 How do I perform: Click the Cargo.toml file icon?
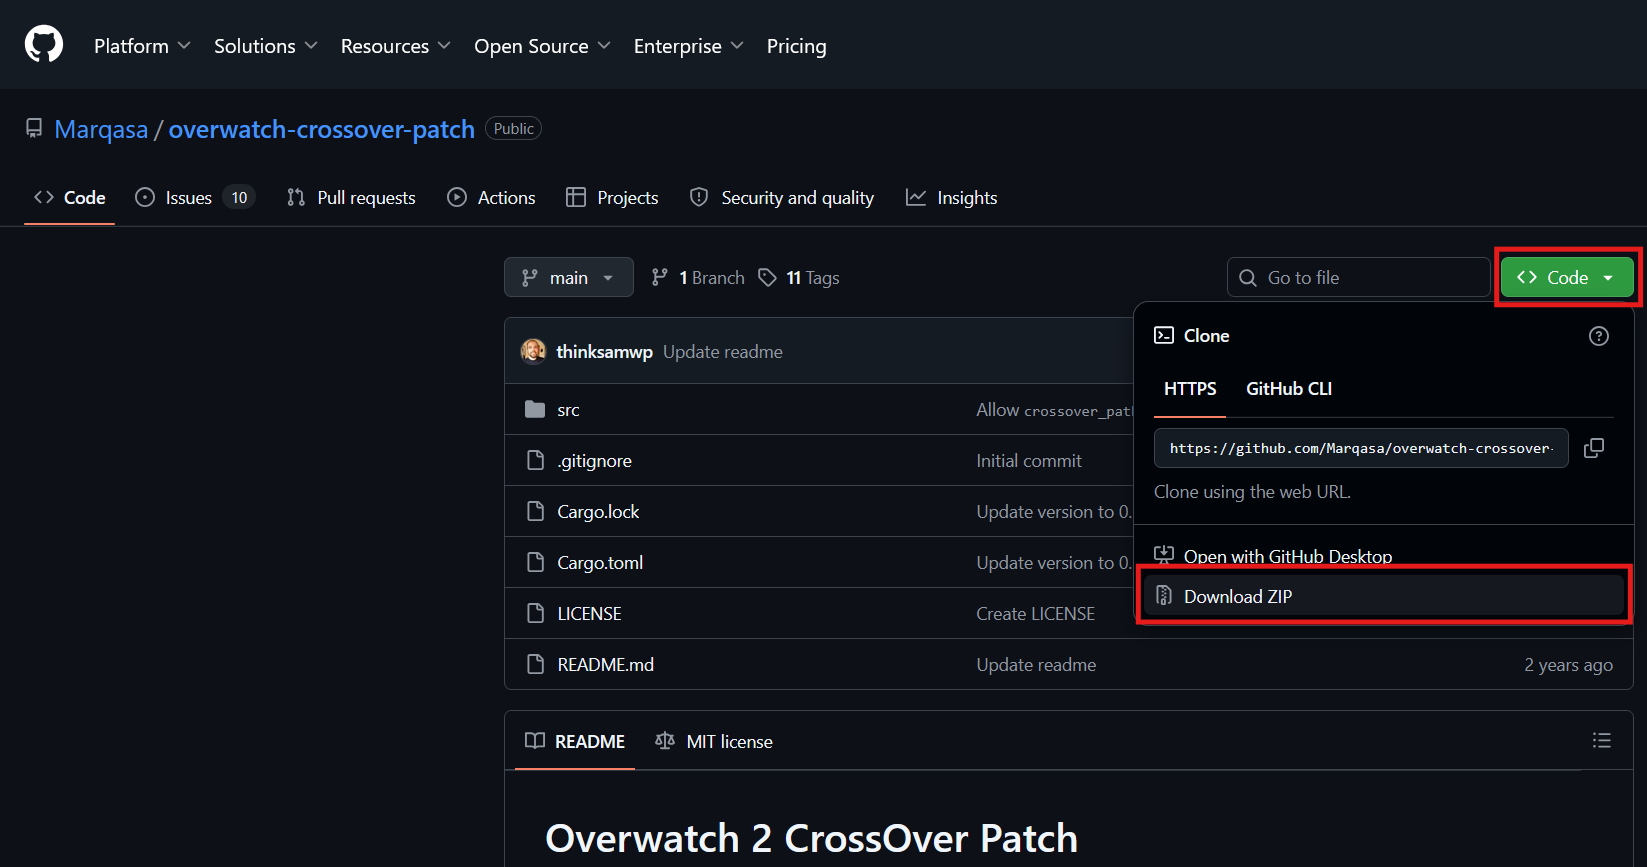point(535,562)
